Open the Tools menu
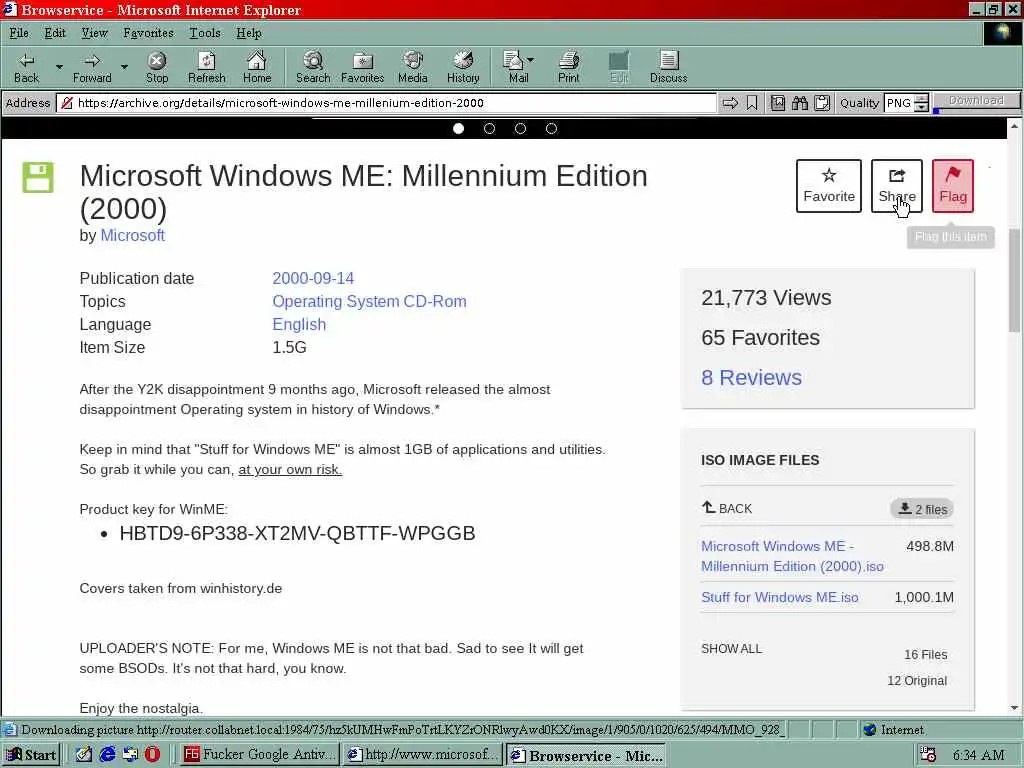1024x768 pixels. pos(205,33)
